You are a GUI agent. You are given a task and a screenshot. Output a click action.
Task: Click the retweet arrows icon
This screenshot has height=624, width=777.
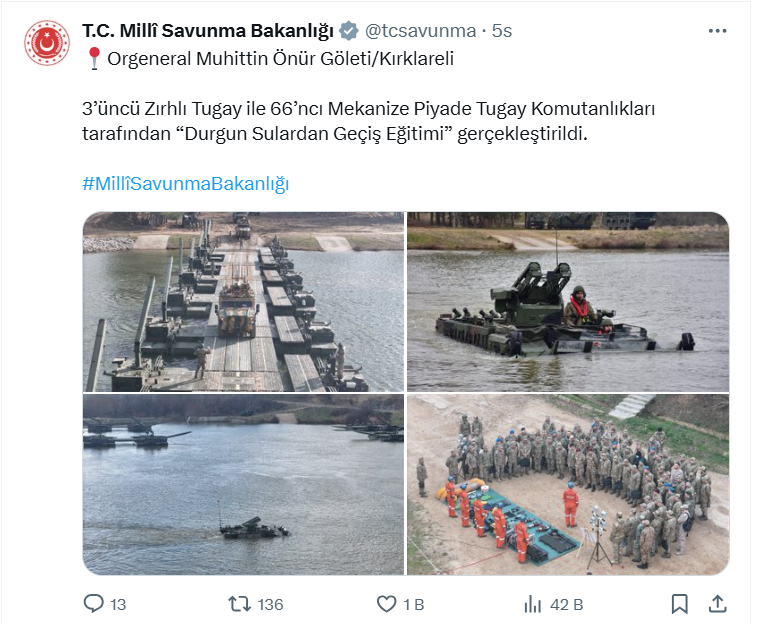coord(239,604)
